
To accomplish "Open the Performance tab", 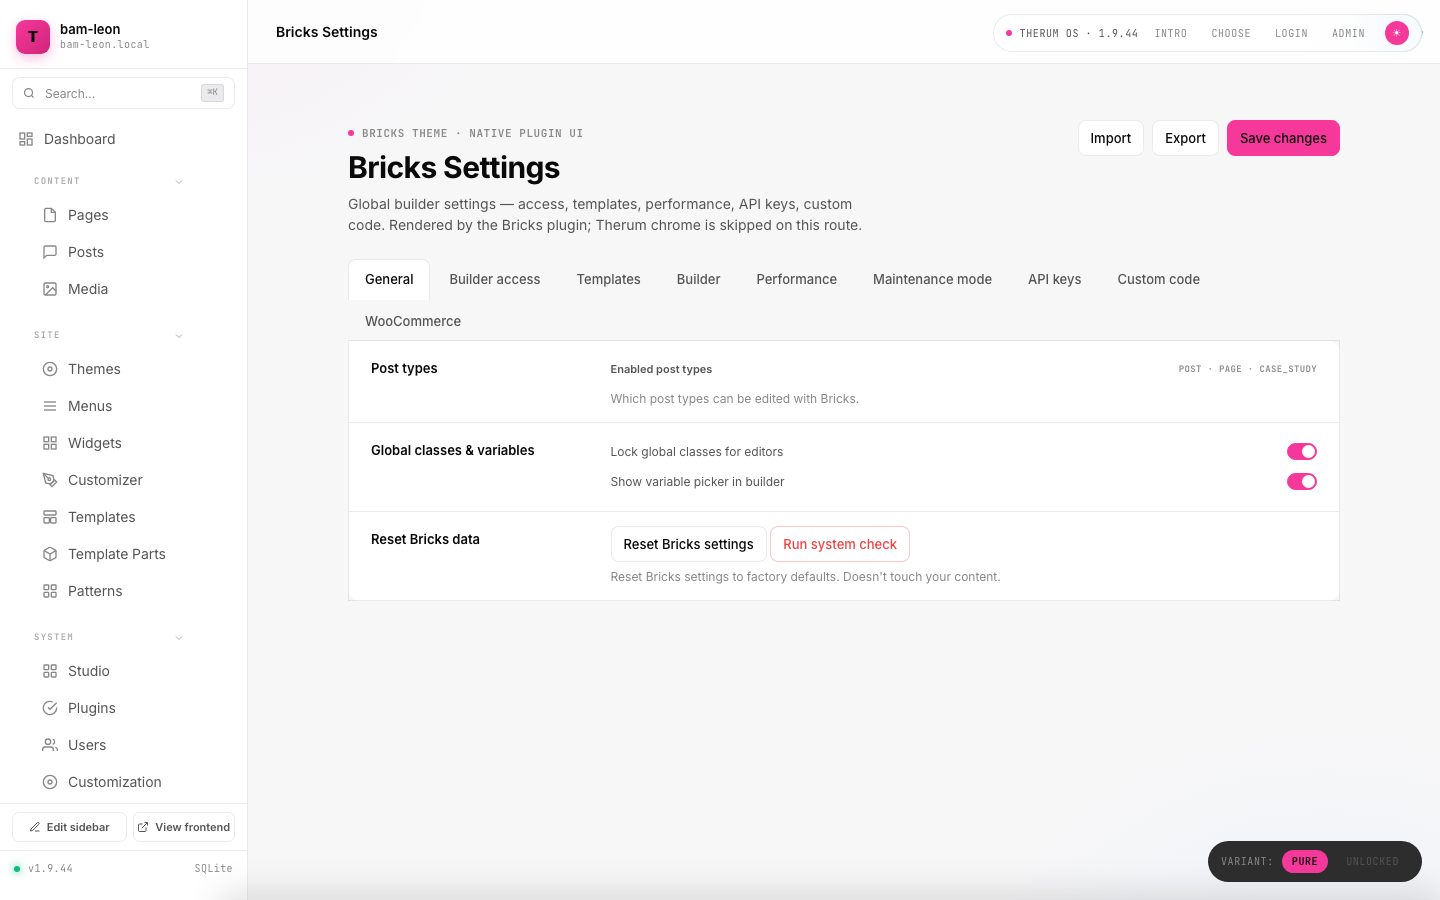I will point(797,279).
